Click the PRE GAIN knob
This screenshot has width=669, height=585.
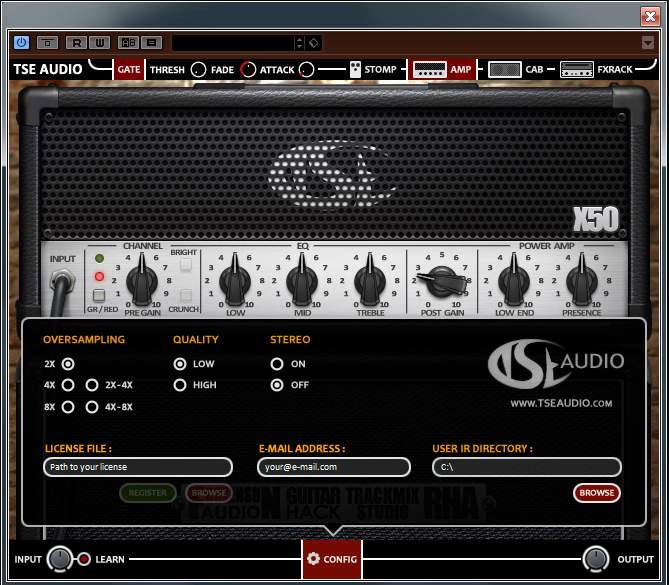142,281
